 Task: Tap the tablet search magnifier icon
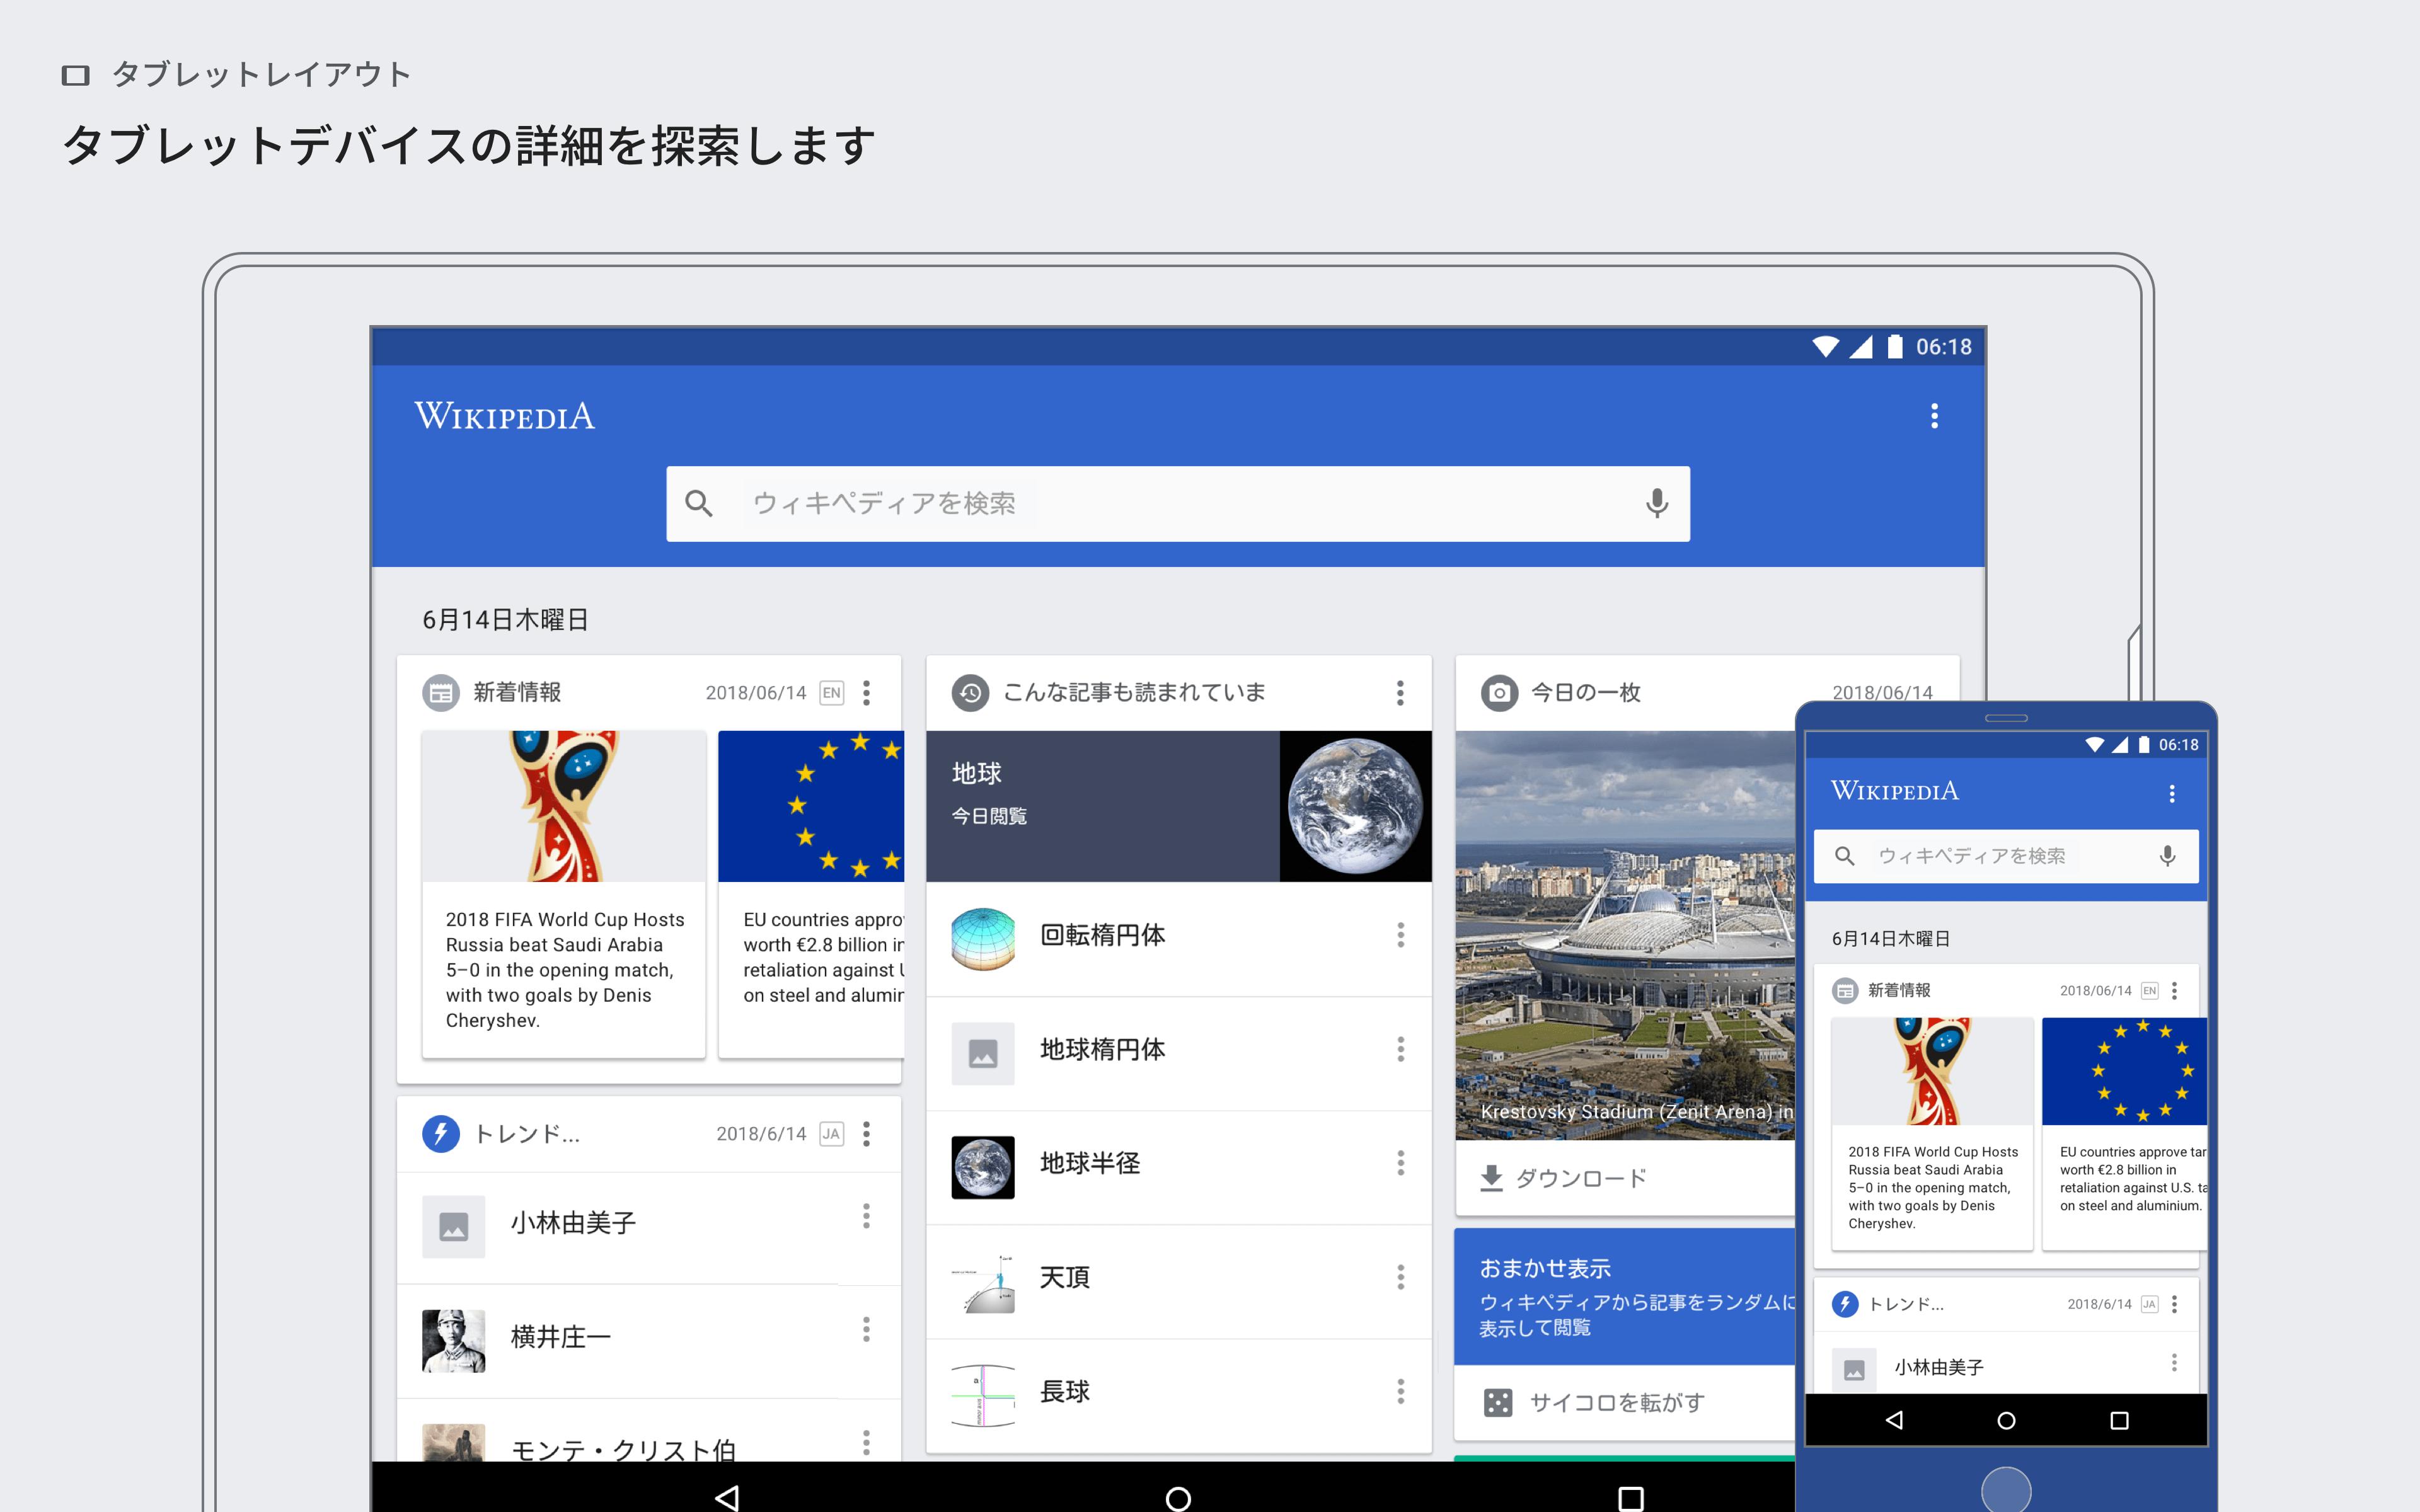699,503
